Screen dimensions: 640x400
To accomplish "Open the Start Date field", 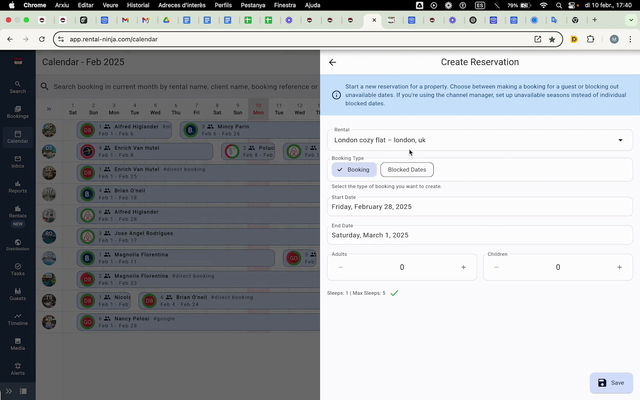I will 480,207.
